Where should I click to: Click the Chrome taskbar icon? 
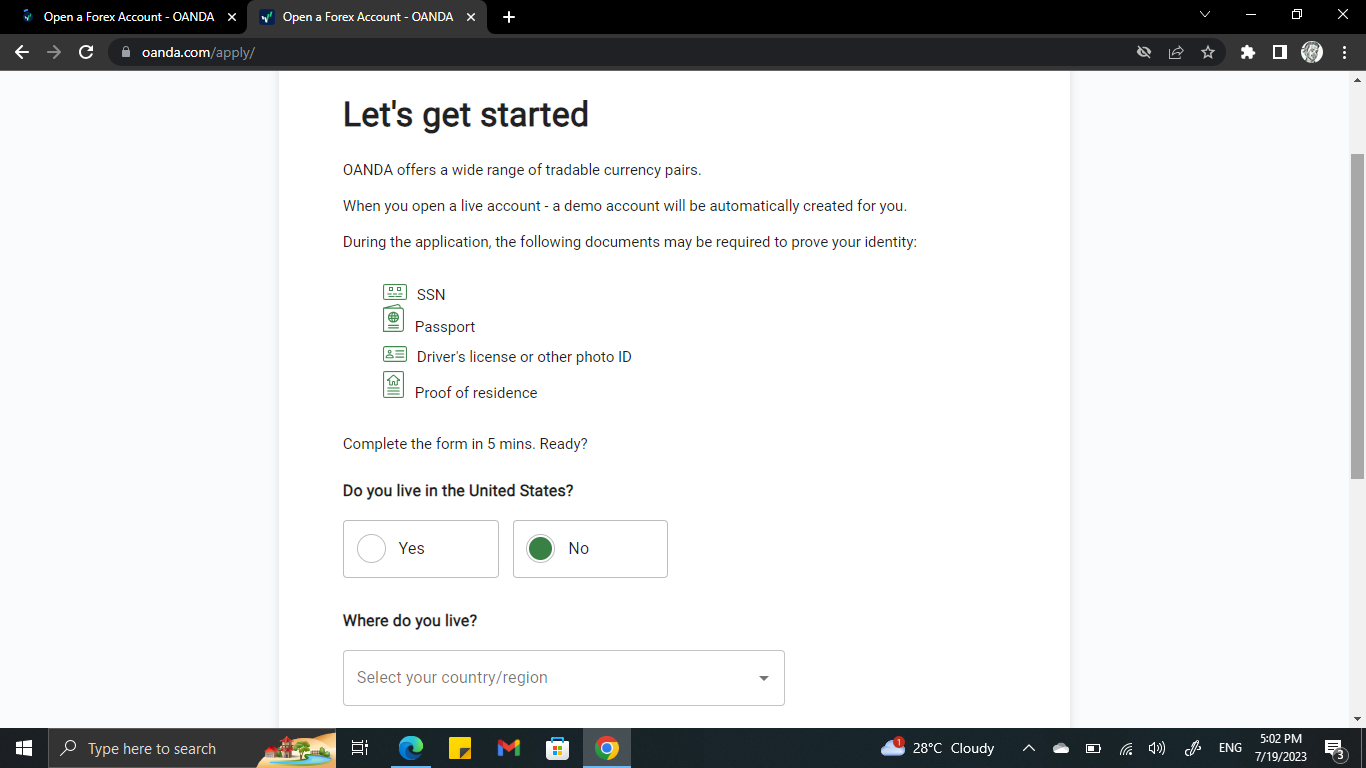coord(606,748)
